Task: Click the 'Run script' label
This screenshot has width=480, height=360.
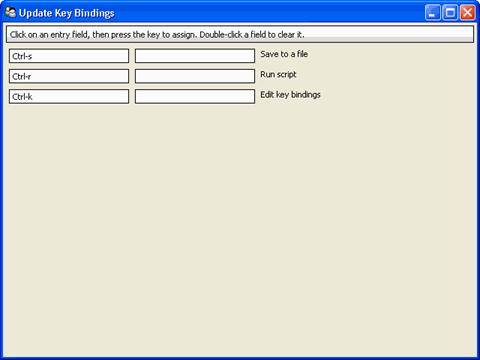Action: coord(278,74)
